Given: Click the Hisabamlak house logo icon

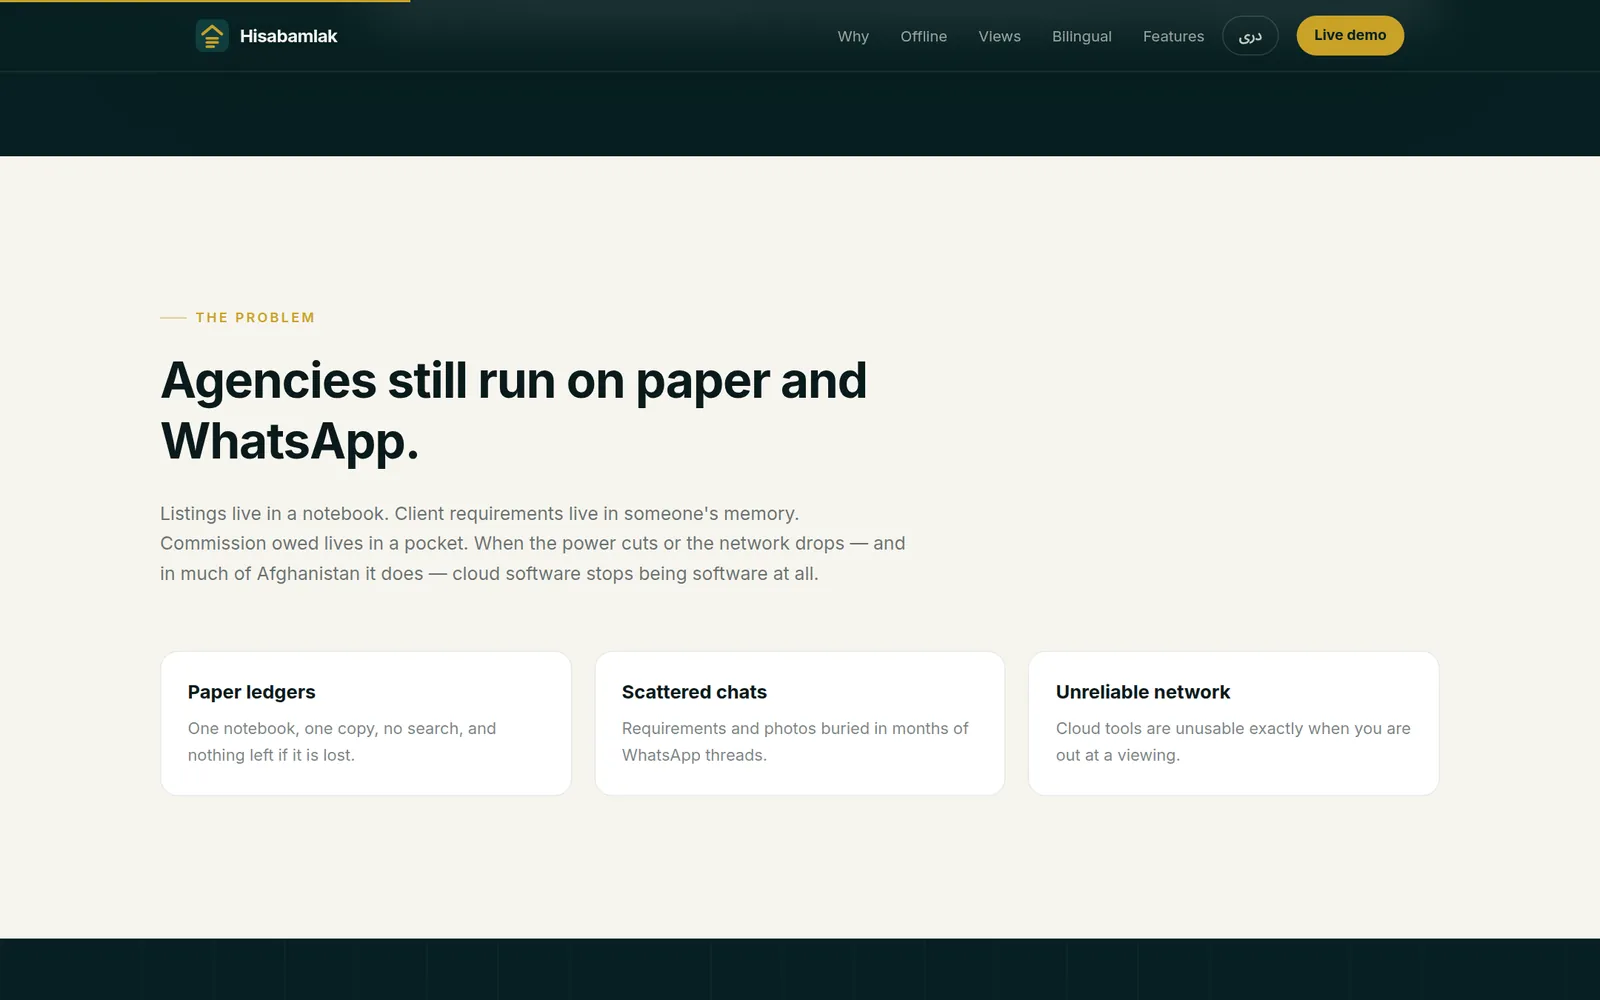Looking at the screenshot, I should click(x=212, y=36).
